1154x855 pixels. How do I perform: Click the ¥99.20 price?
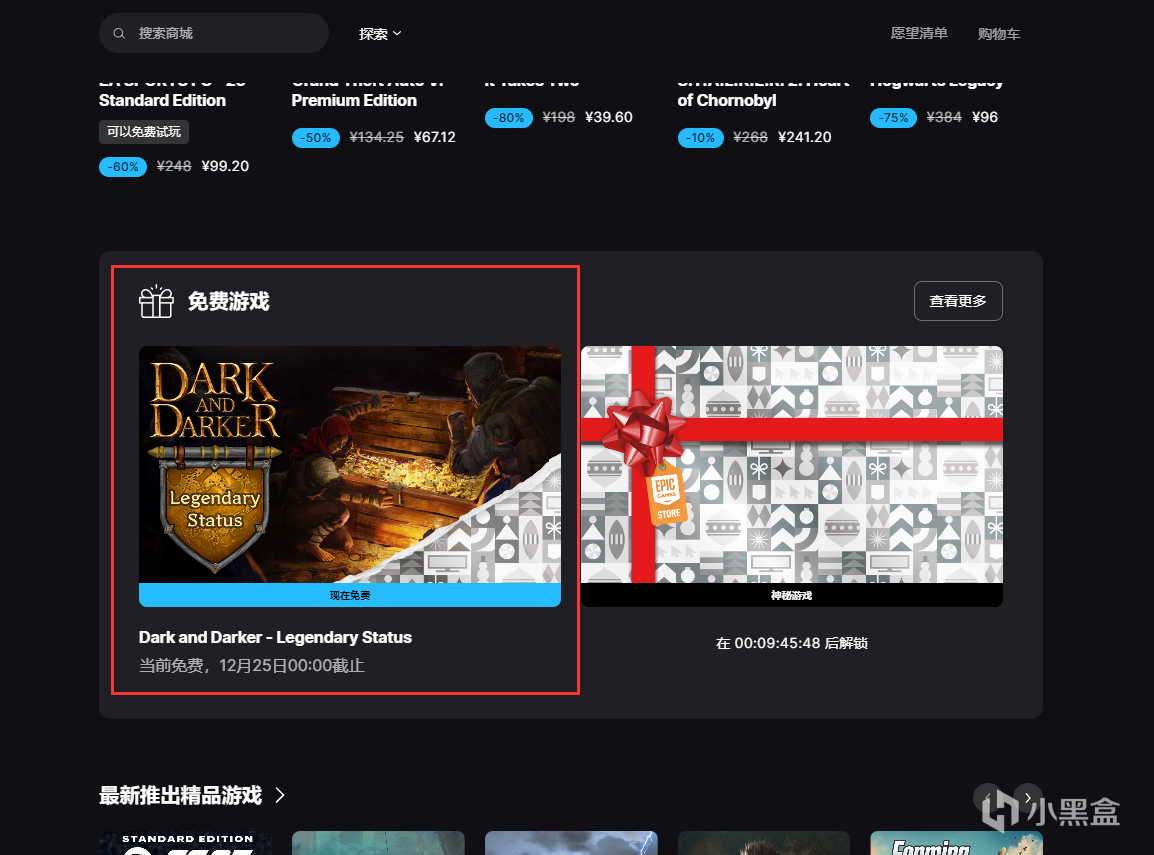[x=225, y=166]
